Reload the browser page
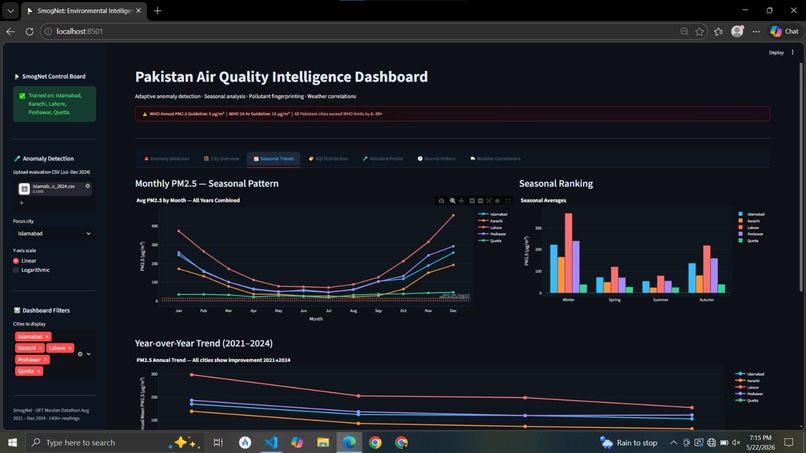 click(x=29, y=31)
